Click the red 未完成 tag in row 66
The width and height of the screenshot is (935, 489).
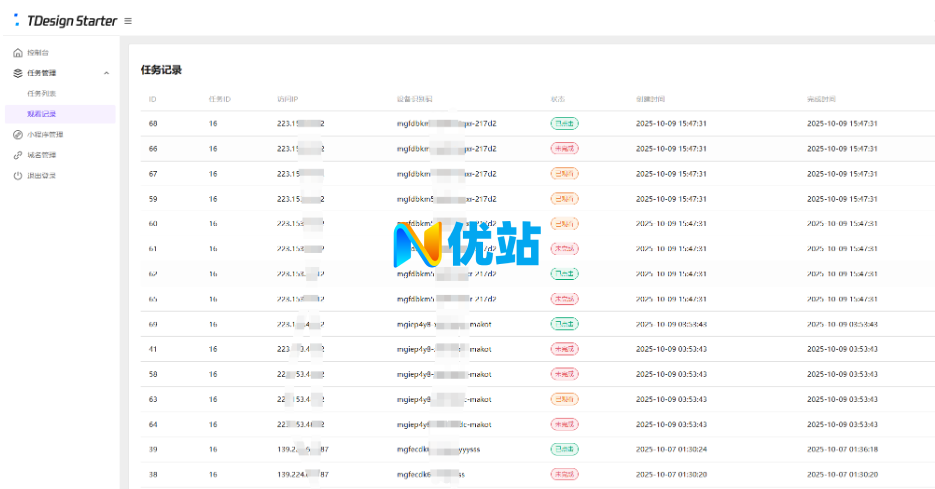pos(564,148)
